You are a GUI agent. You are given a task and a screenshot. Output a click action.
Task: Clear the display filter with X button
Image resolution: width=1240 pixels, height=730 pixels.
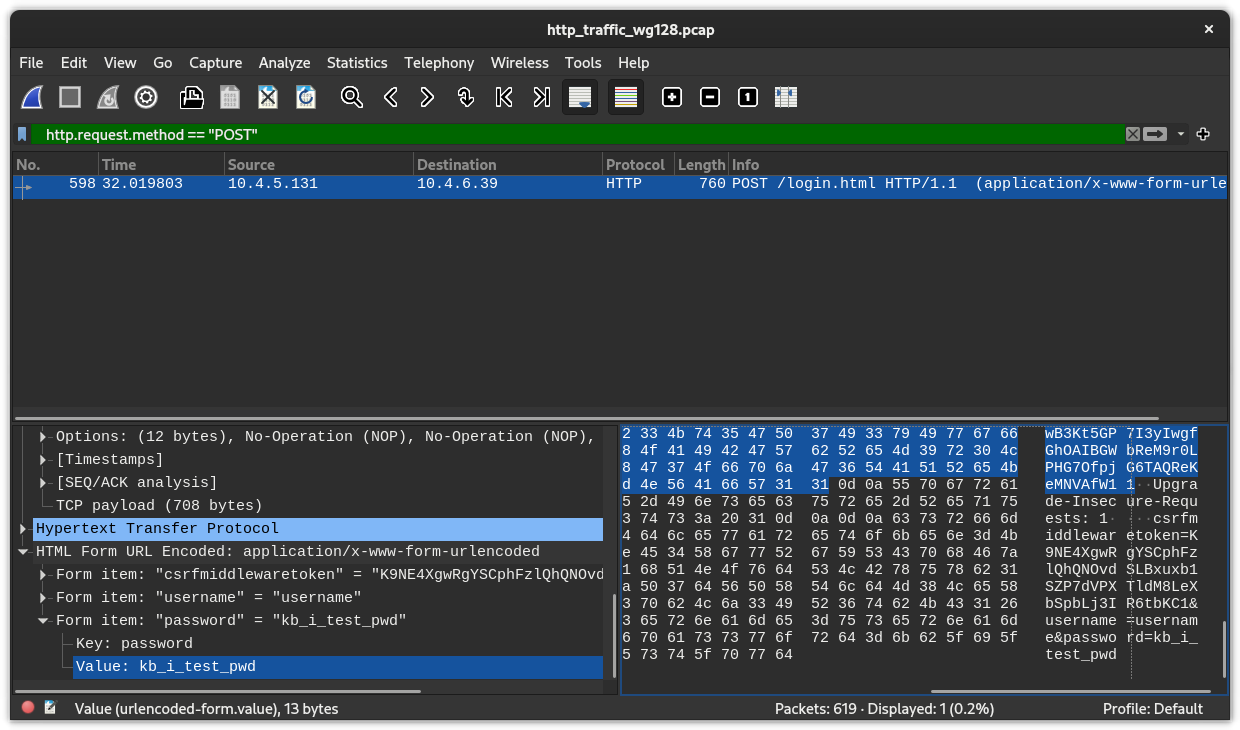click(x=1132, y=134)
